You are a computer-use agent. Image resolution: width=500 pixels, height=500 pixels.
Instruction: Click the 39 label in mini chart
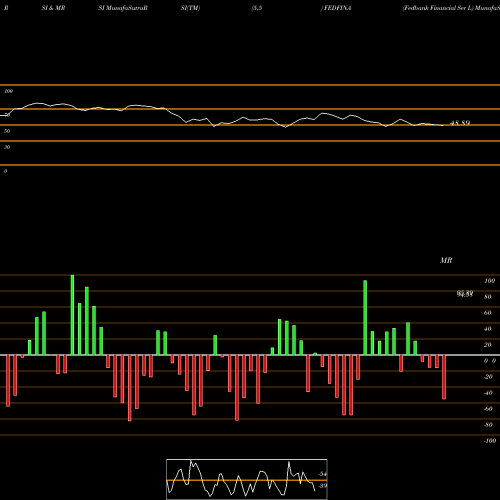click(322, 485)
